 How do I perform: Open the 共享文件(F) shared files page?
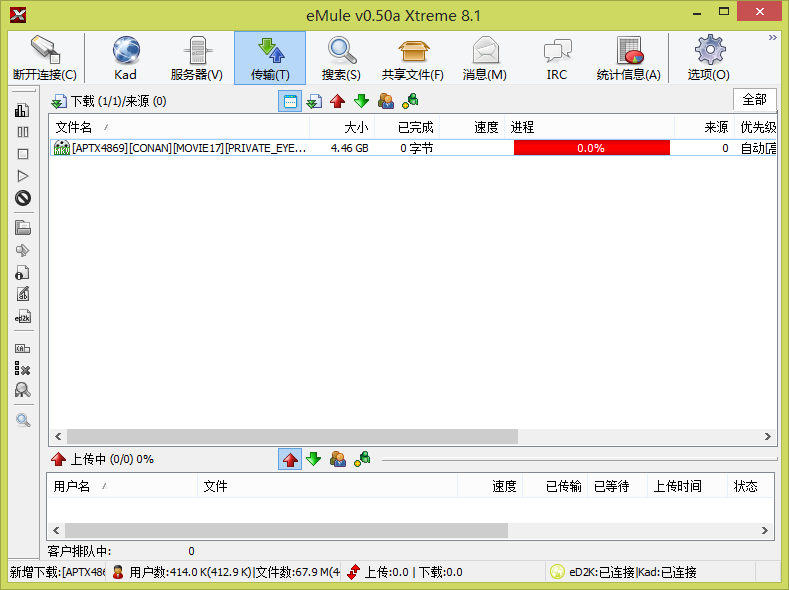click(x=413, y=58)
